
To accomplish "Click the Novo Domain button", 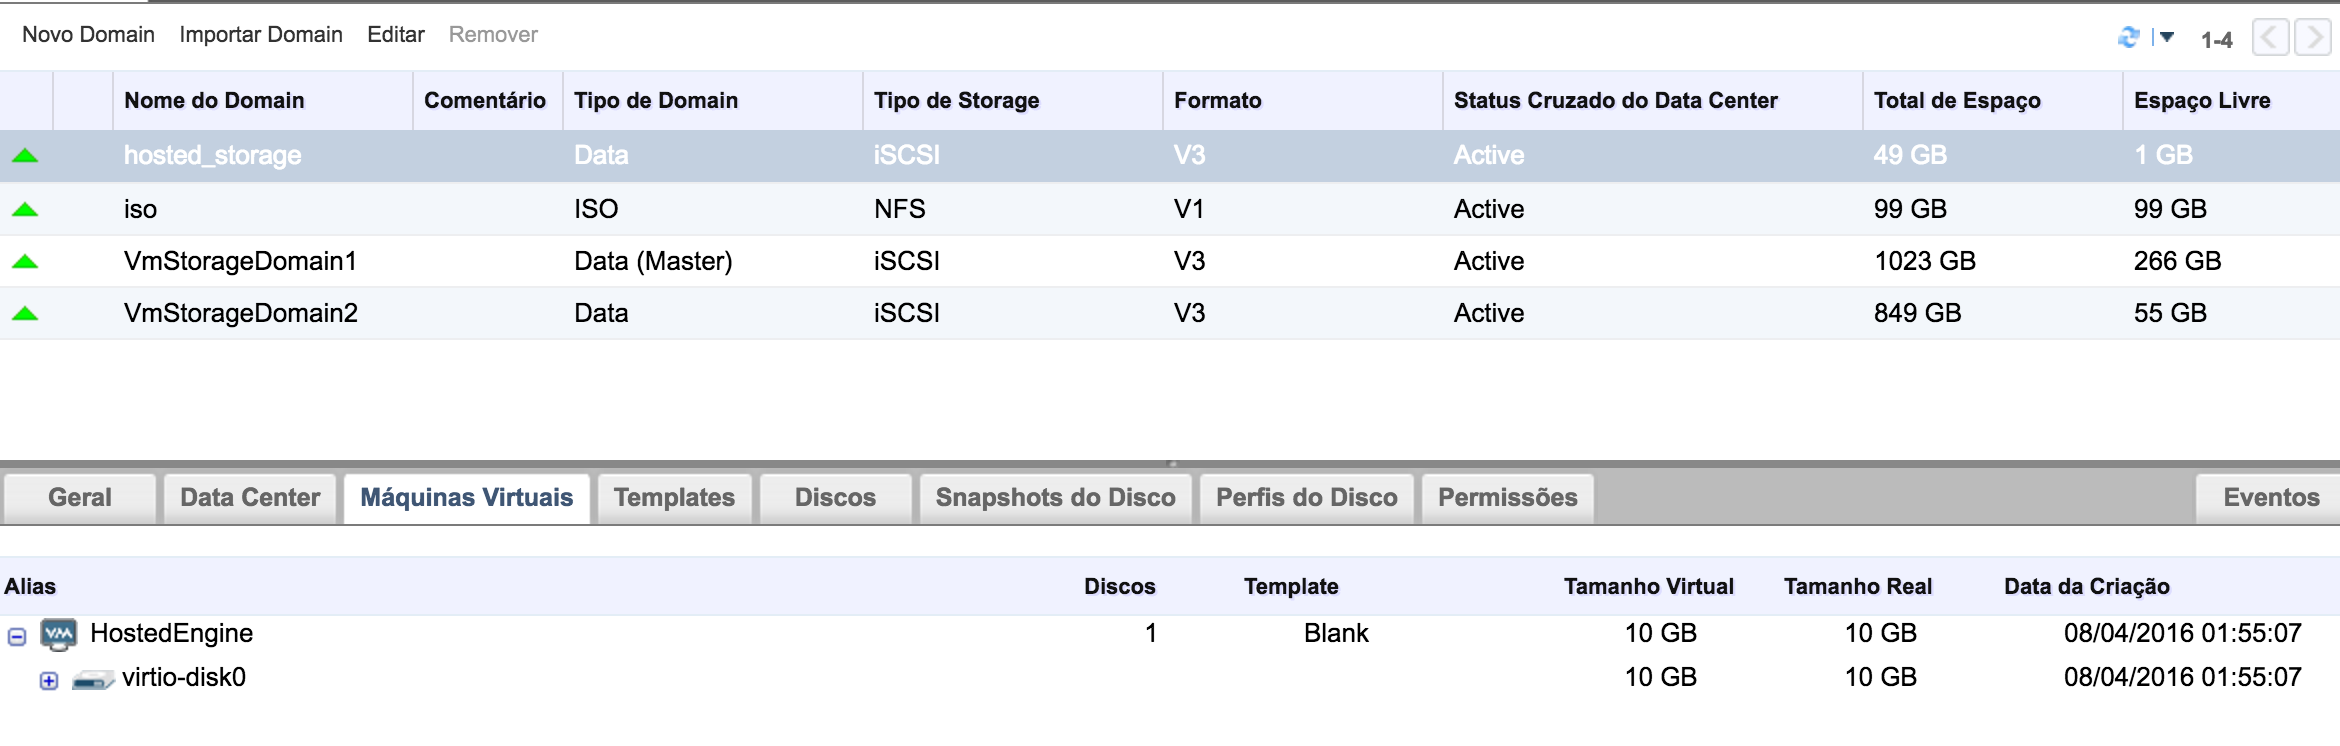I will [x=88, y=35].
